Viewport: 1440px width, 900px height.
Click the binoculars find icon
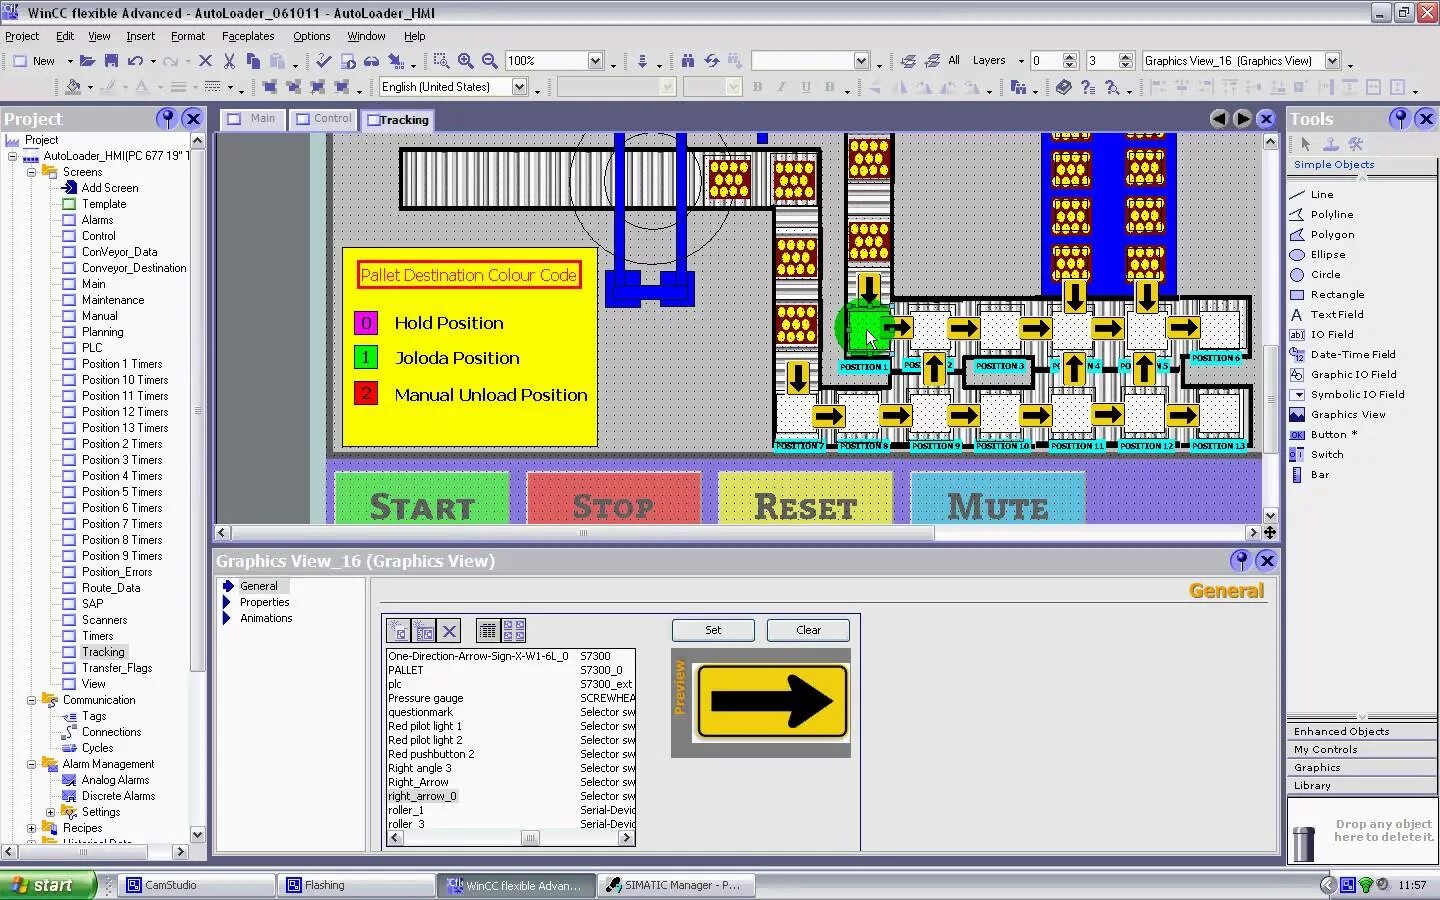pos(688,61)
